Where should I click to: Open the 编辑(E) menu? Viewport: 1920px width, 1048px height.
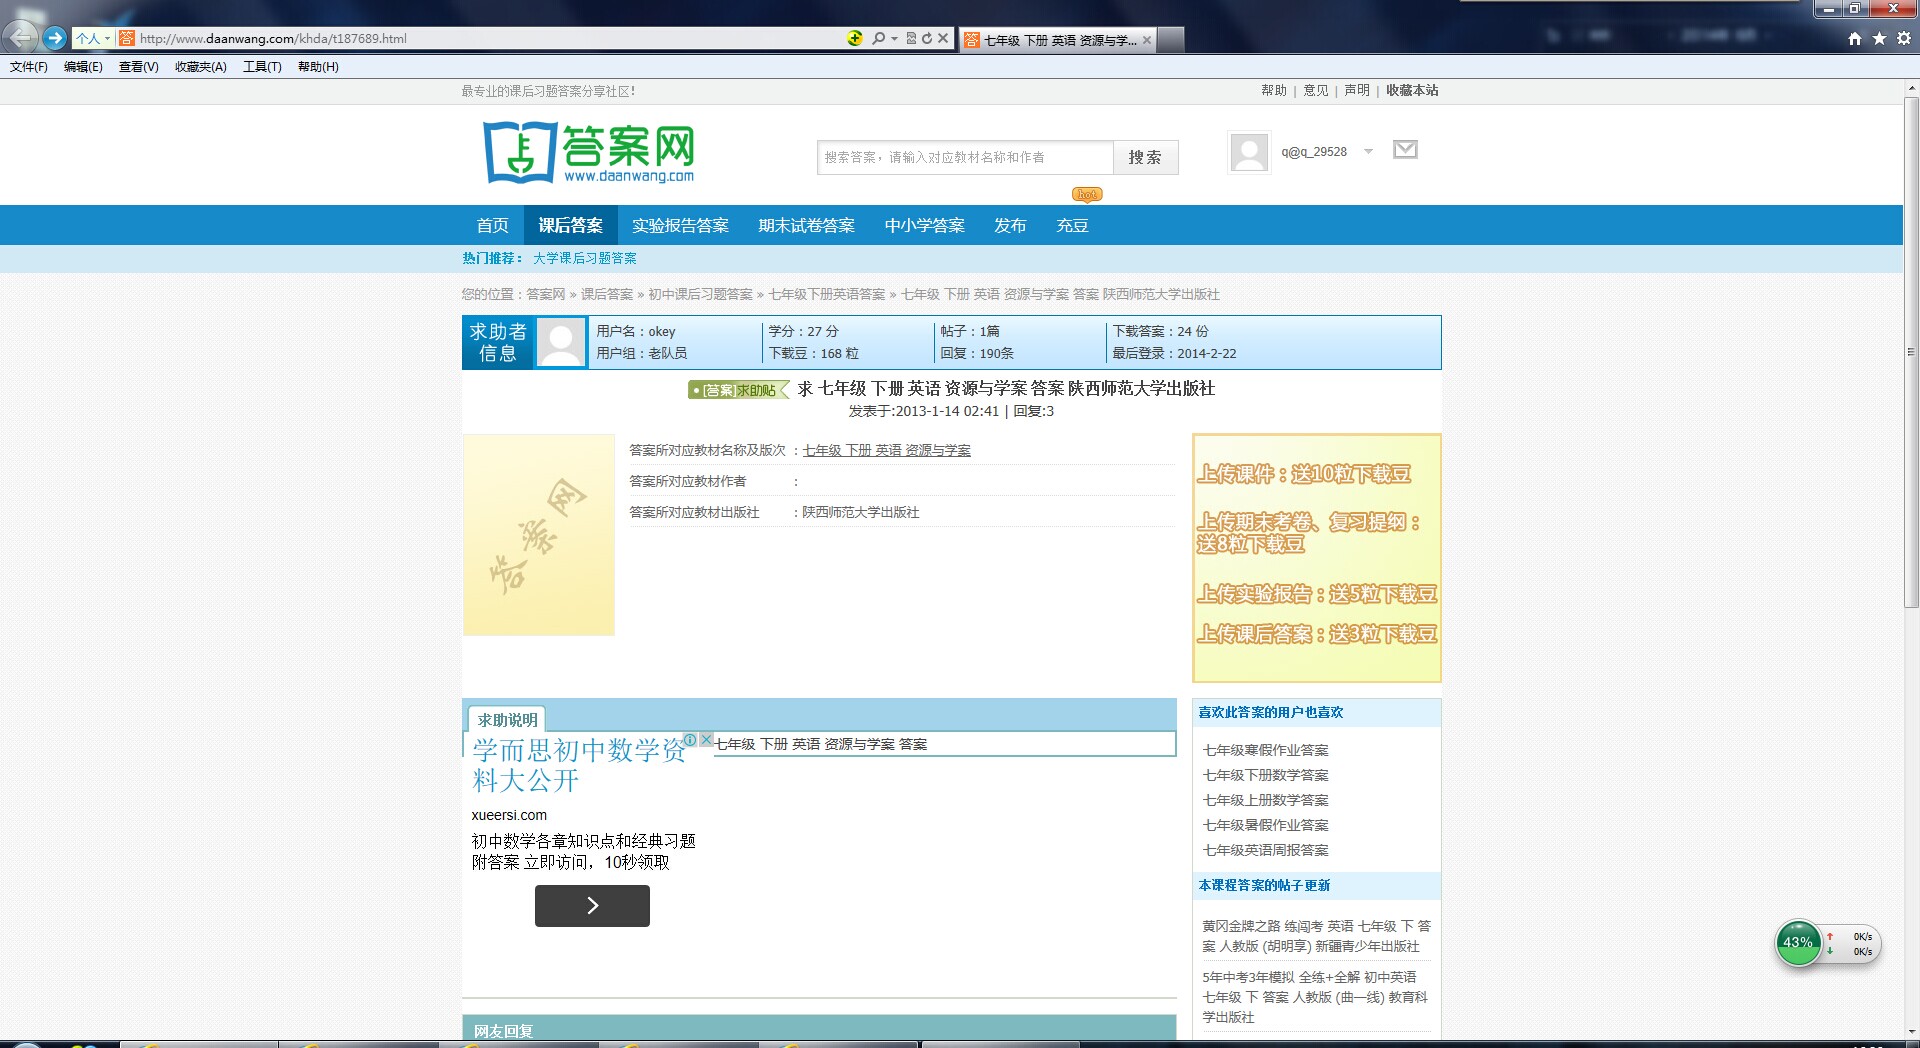pyautogui.click(x=83, y=67)
